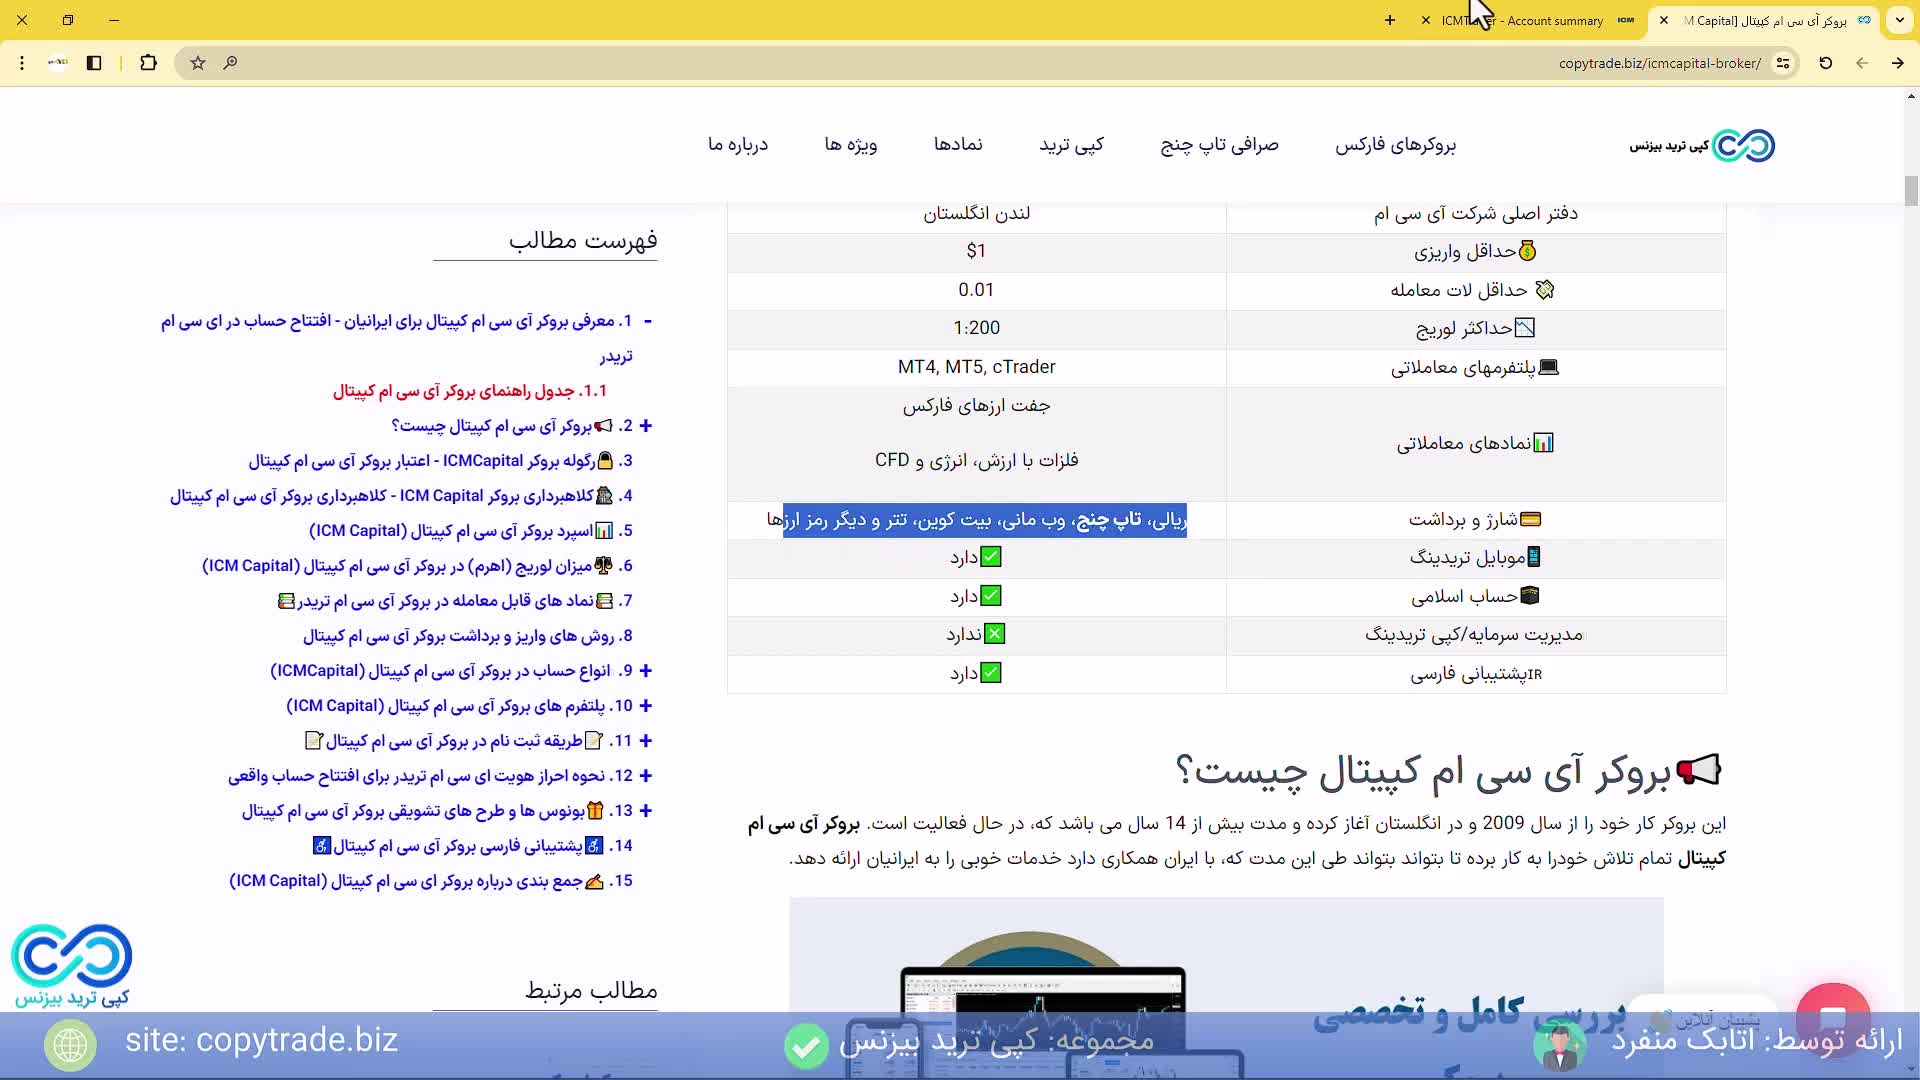Open the browser extensions puzzle icon
Viewport: 1920px width, 1080px height.
click(x=149, y=63)
